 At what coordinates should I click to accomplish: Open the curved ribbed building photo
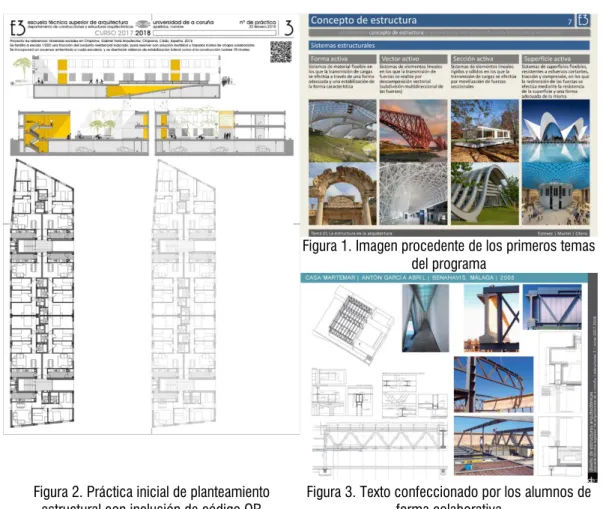click(x=485, y=194)
